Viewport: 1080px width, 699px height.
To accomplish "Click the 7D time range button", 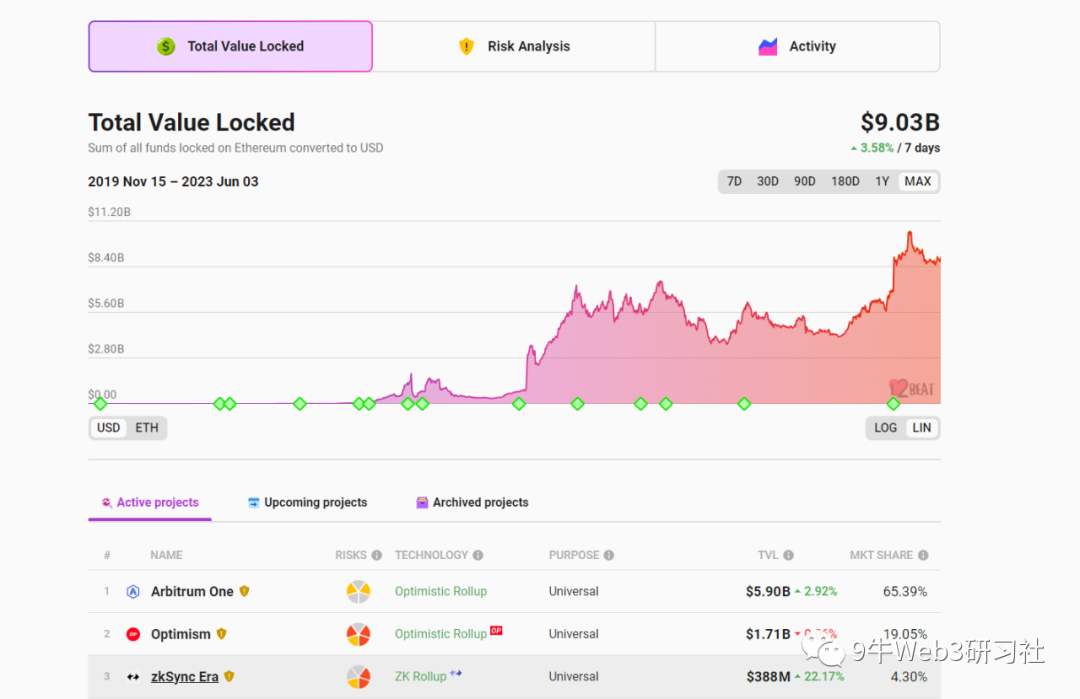I will point(734,181).
